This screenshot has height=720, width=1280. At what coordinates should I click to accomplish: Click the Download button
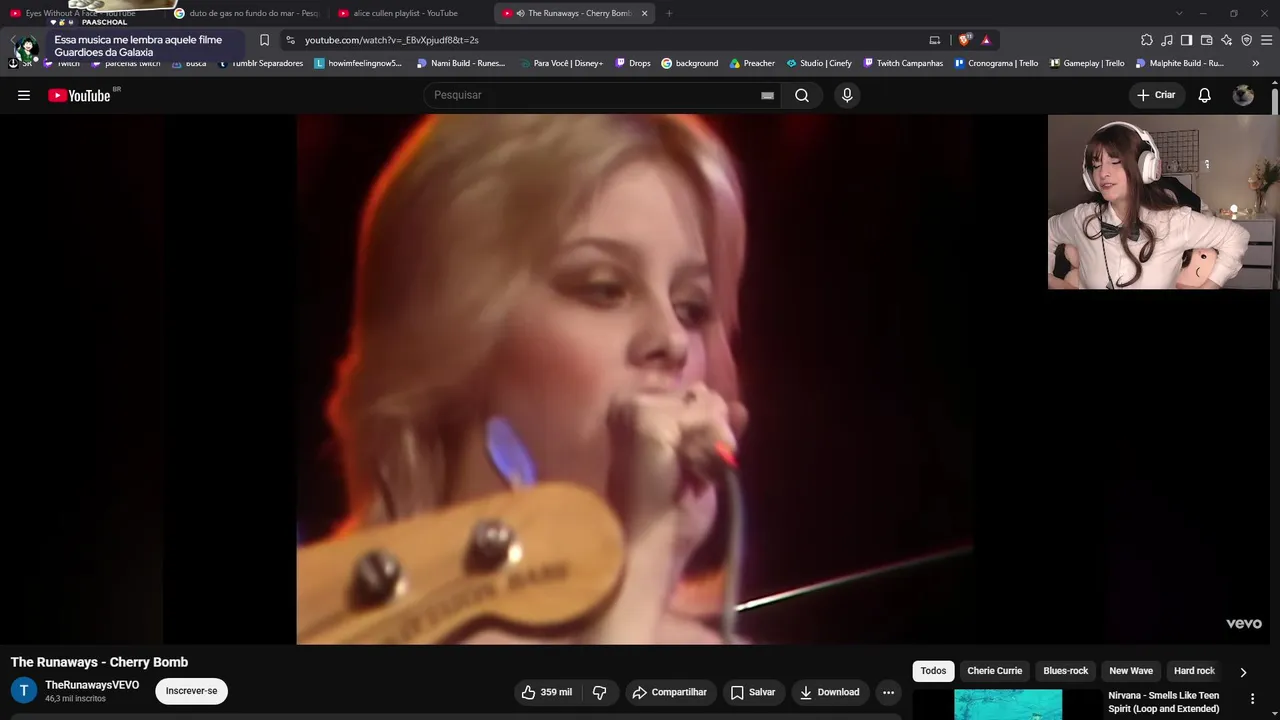[x=830, y=692]
